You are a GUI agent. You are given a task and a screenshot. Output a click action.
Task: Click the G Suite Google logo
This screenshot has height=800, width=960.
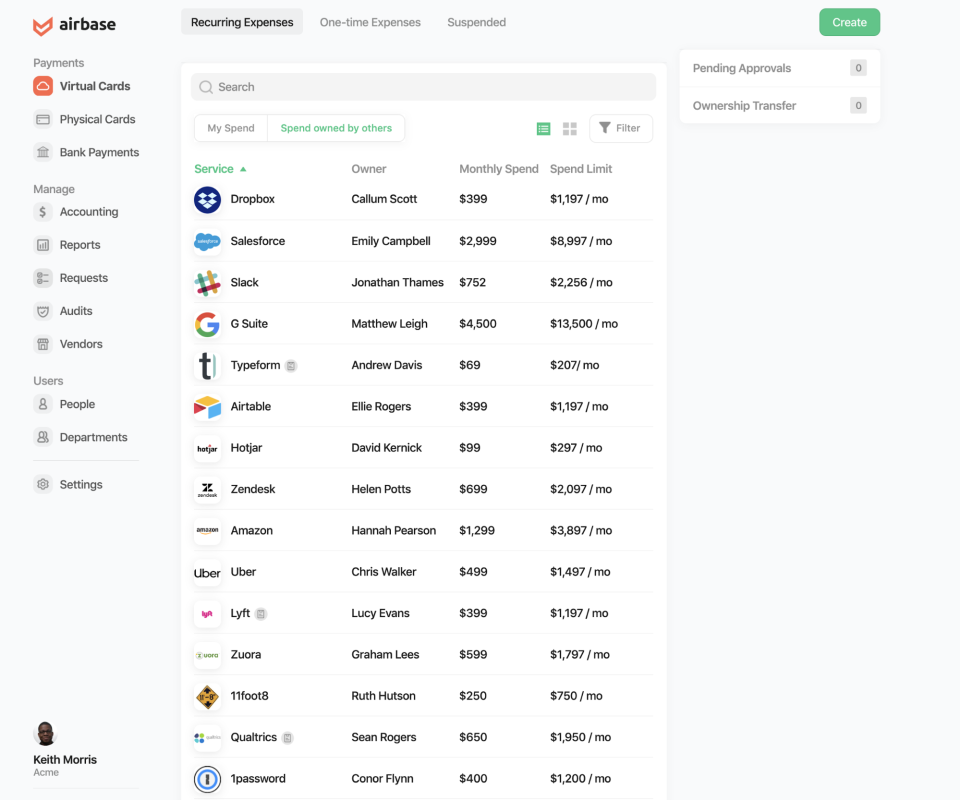(208, 324)
